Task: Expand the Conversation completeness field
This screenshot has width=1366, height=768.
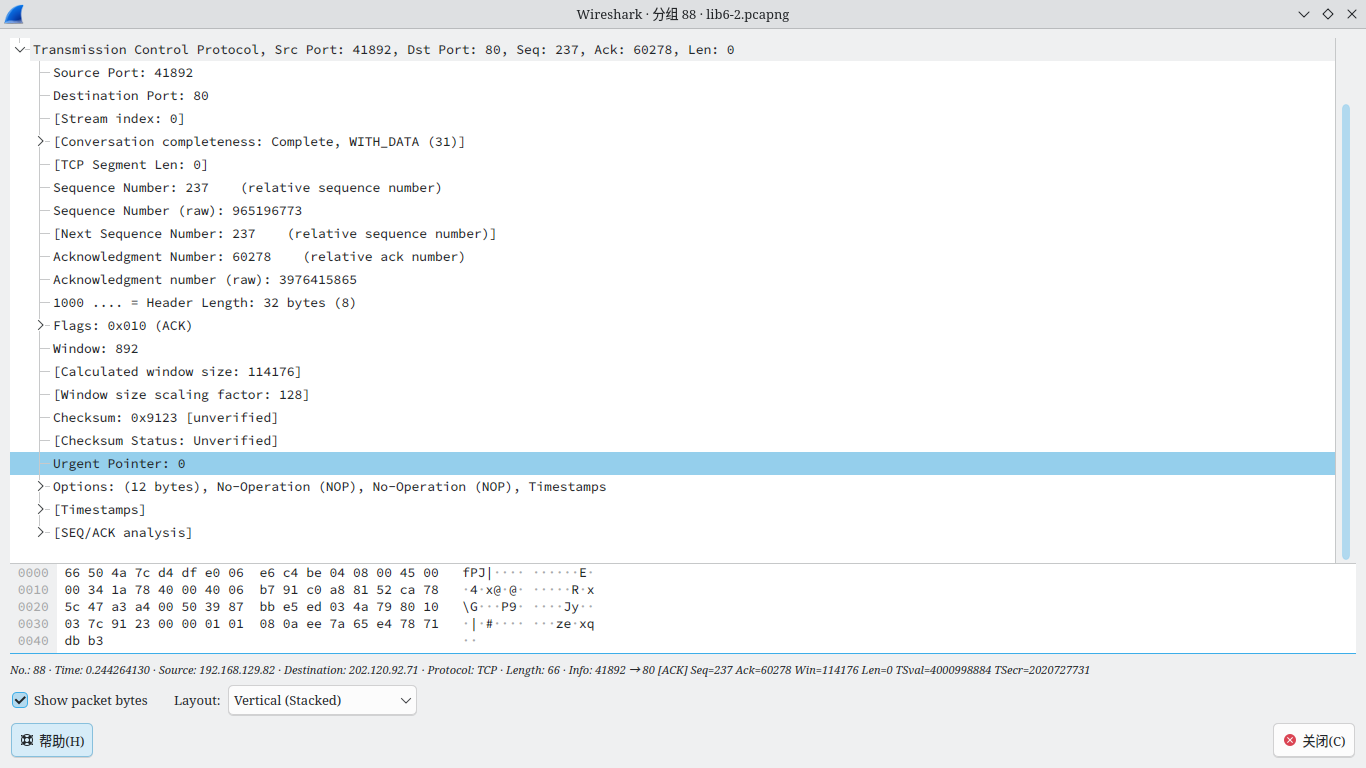Action: coord(40,141)
